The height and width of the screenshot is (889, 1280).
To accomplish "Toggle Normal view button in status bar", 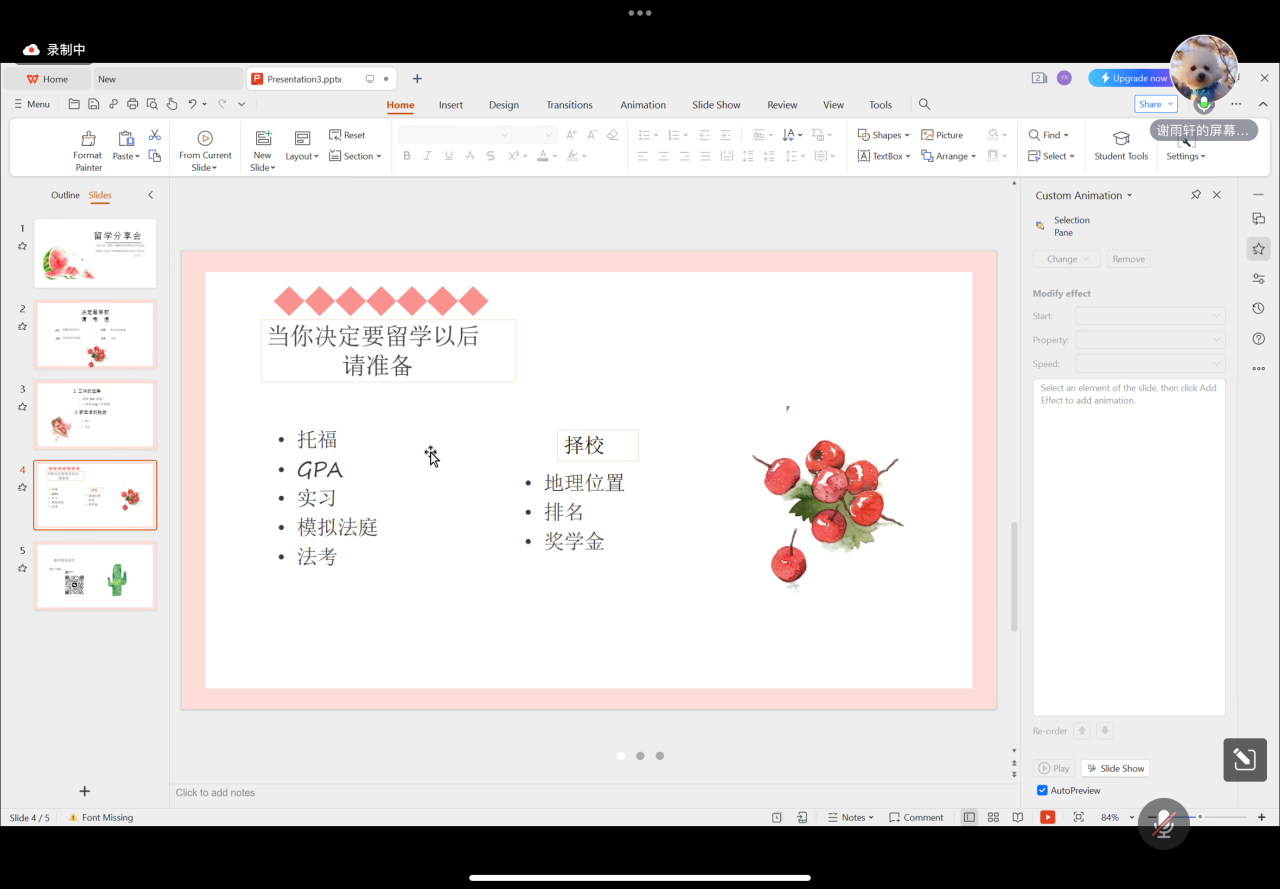I will [969, 817].
